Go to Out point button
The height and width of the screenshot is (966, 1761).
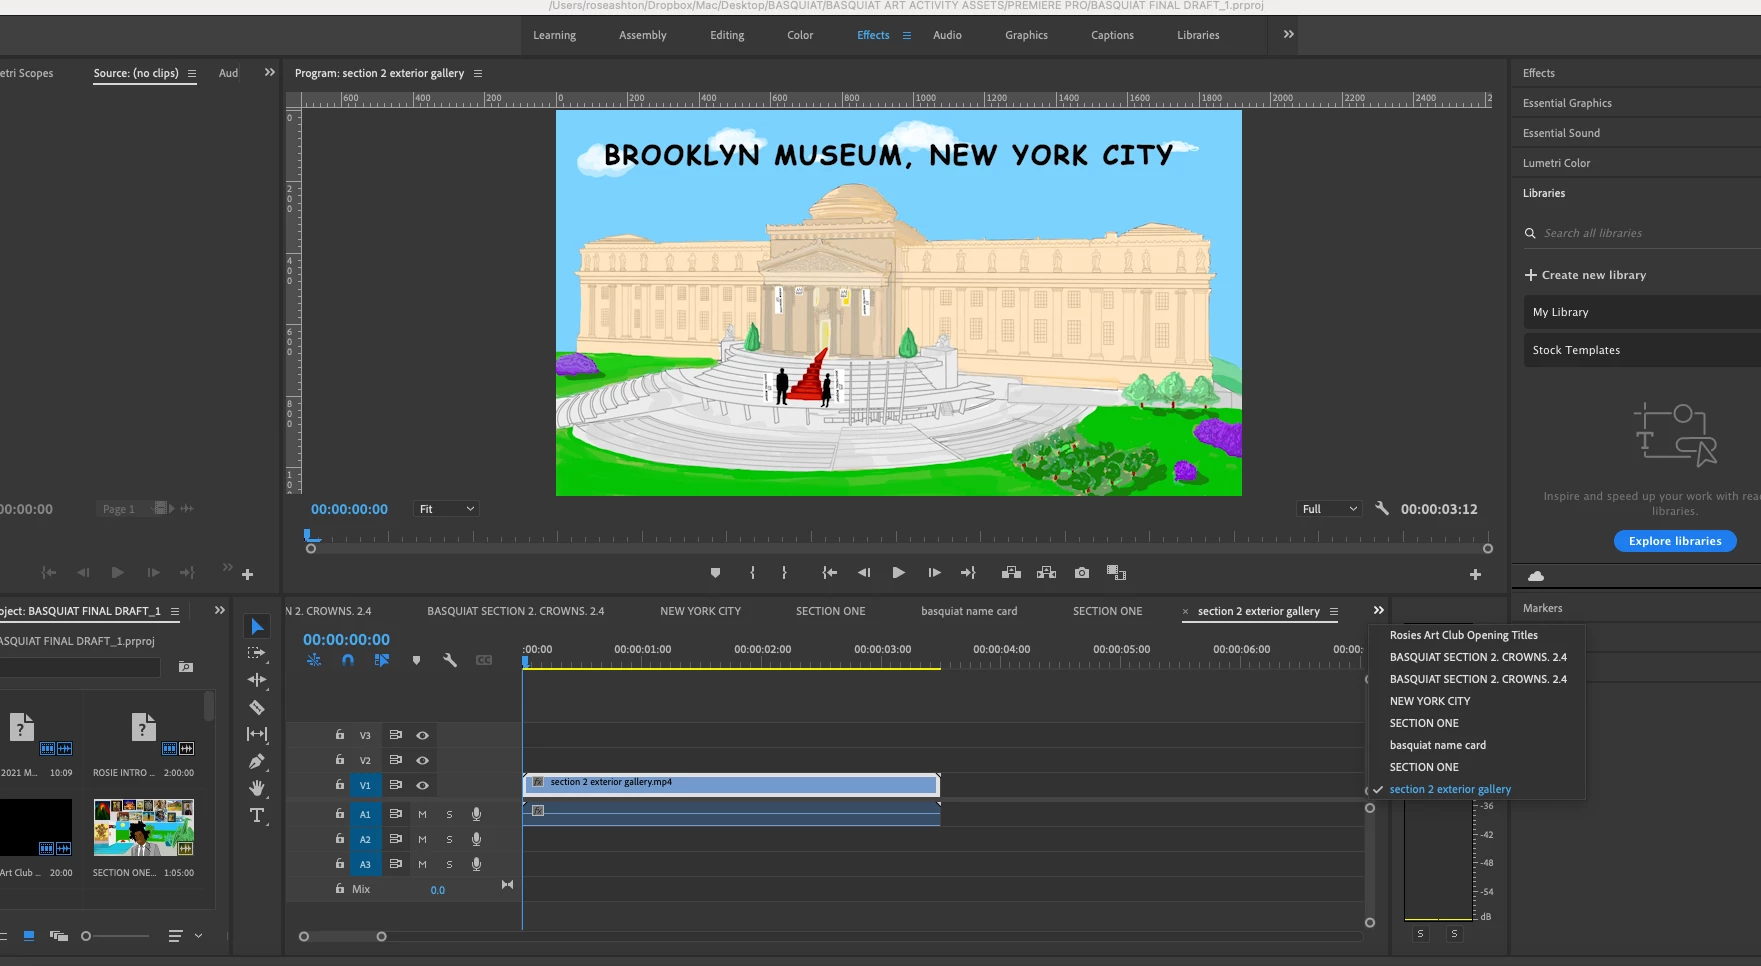pyautogui.click(x=968, y=573)
